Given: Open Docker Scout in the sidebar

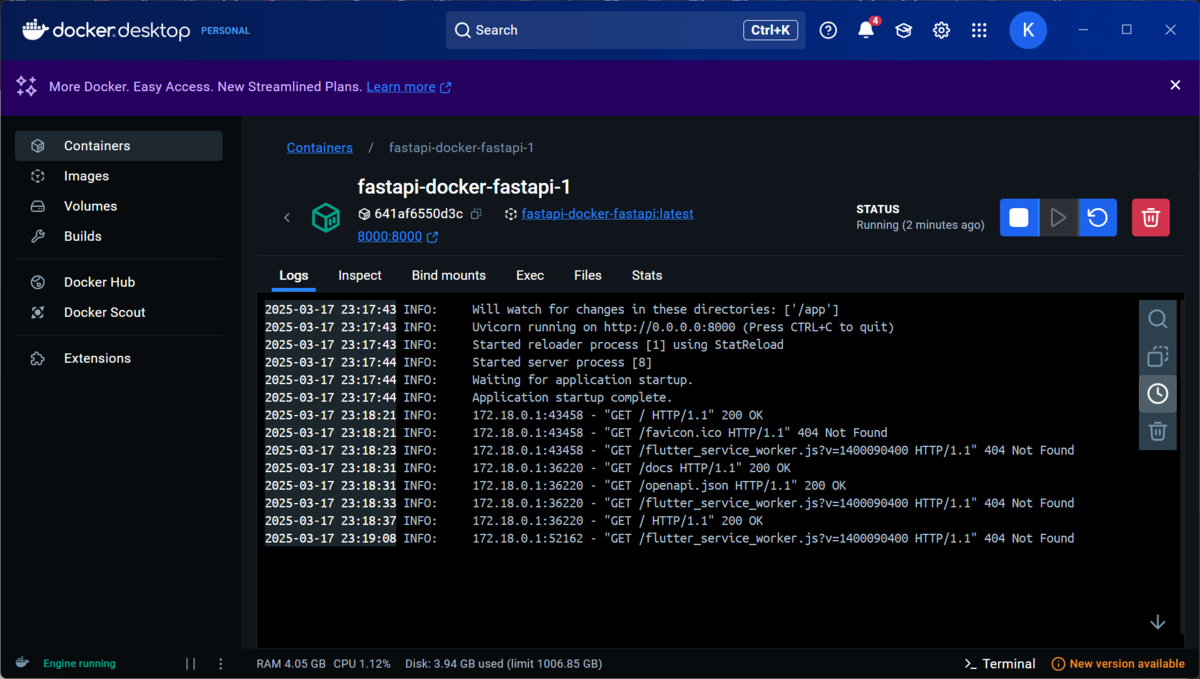Looking at the screenshot, I should [119, 312].
